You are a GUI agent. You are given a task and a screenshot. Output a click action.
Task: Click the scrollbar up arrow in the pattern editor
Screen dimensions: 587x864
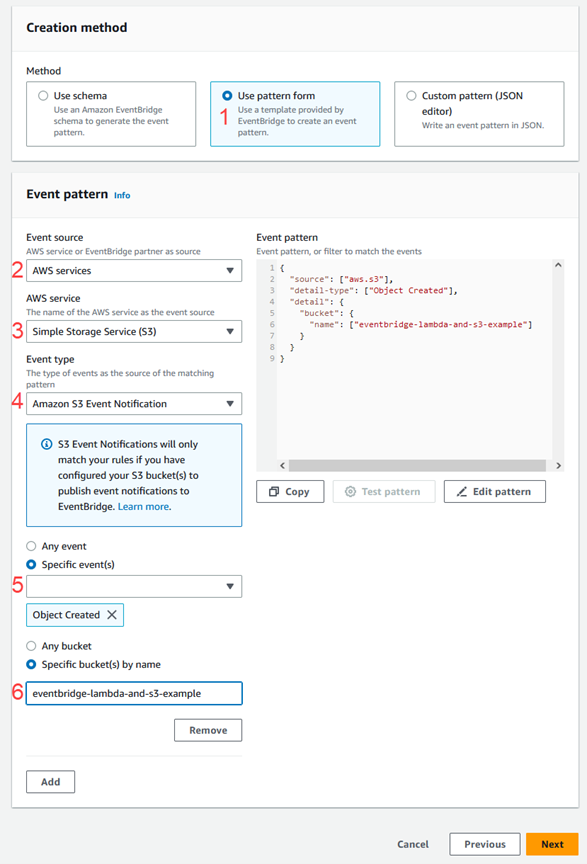point(558,265)
